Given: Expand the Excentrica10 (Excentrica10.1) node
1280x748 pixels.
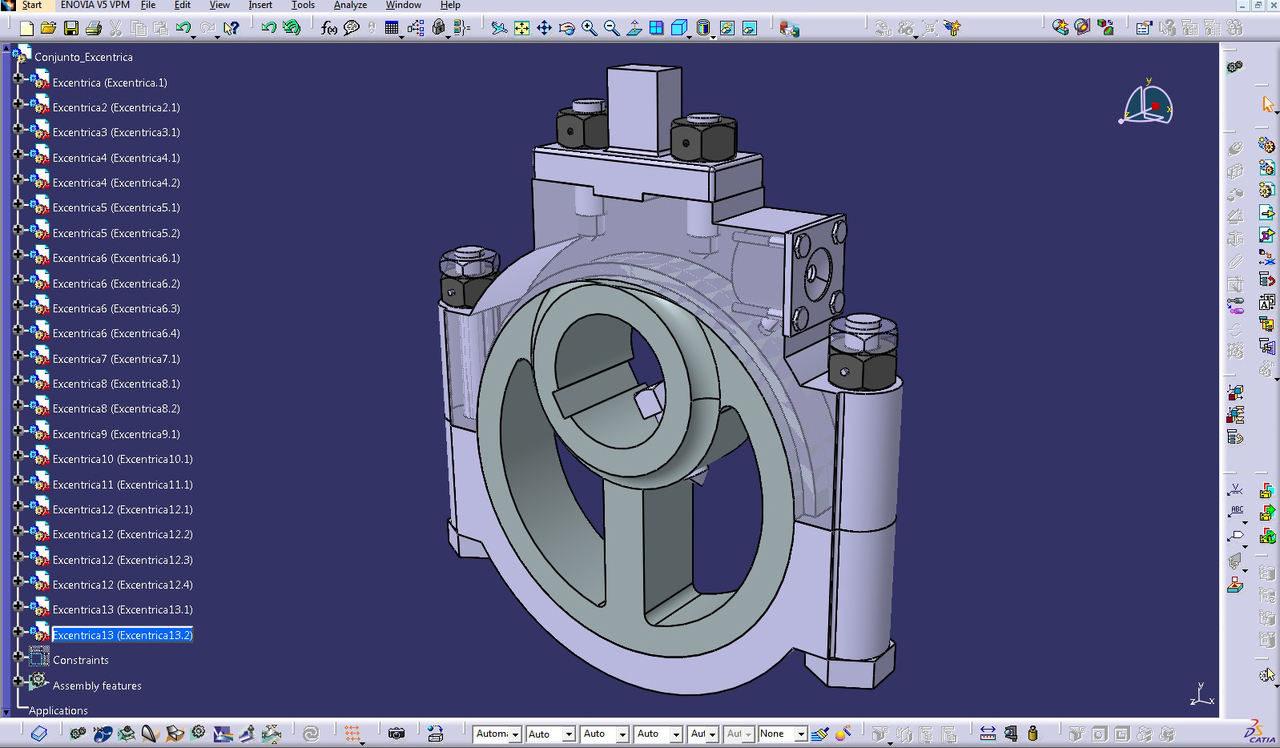Looking at the screenshot, I should [18, 455].
